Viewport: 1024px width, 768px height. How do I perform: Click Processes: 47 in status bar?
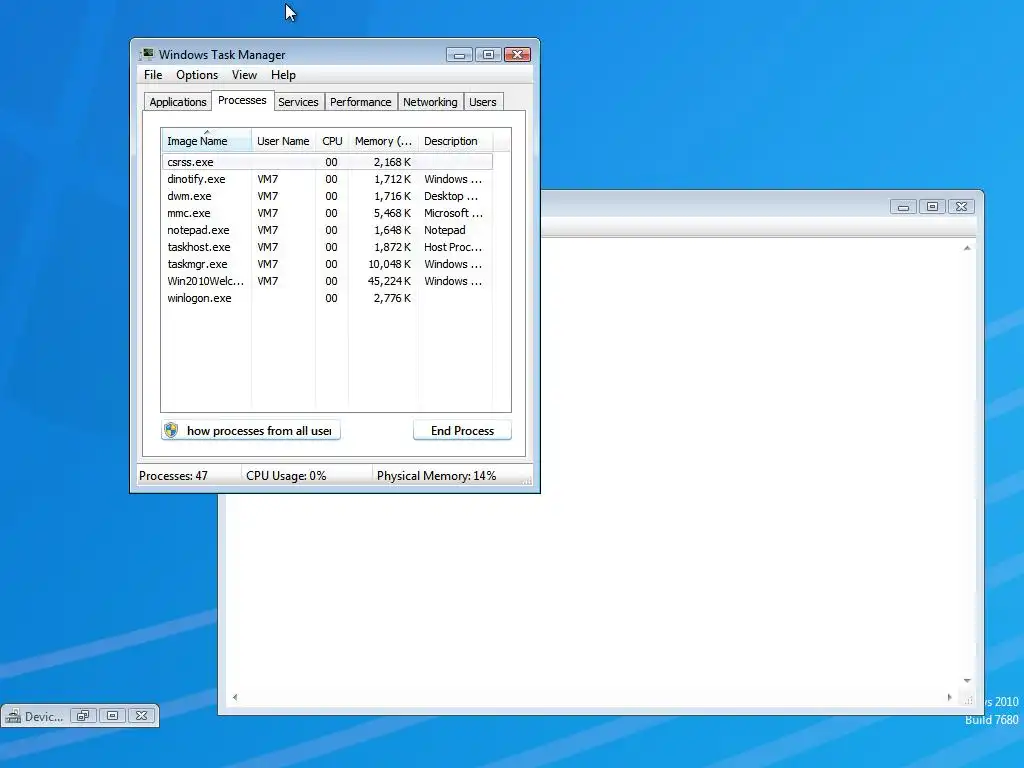[173, 475]
